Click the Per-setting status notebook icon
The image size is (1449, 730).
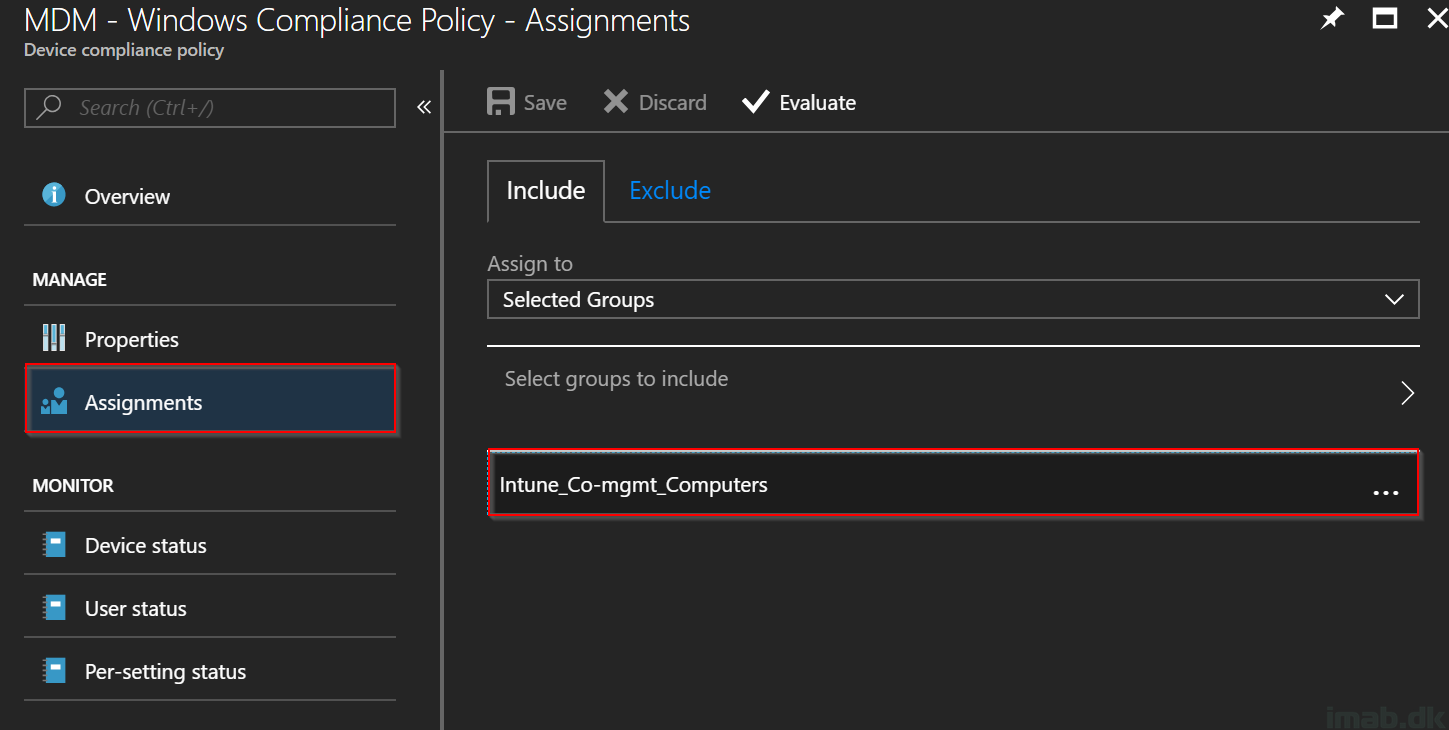[54, 671]
